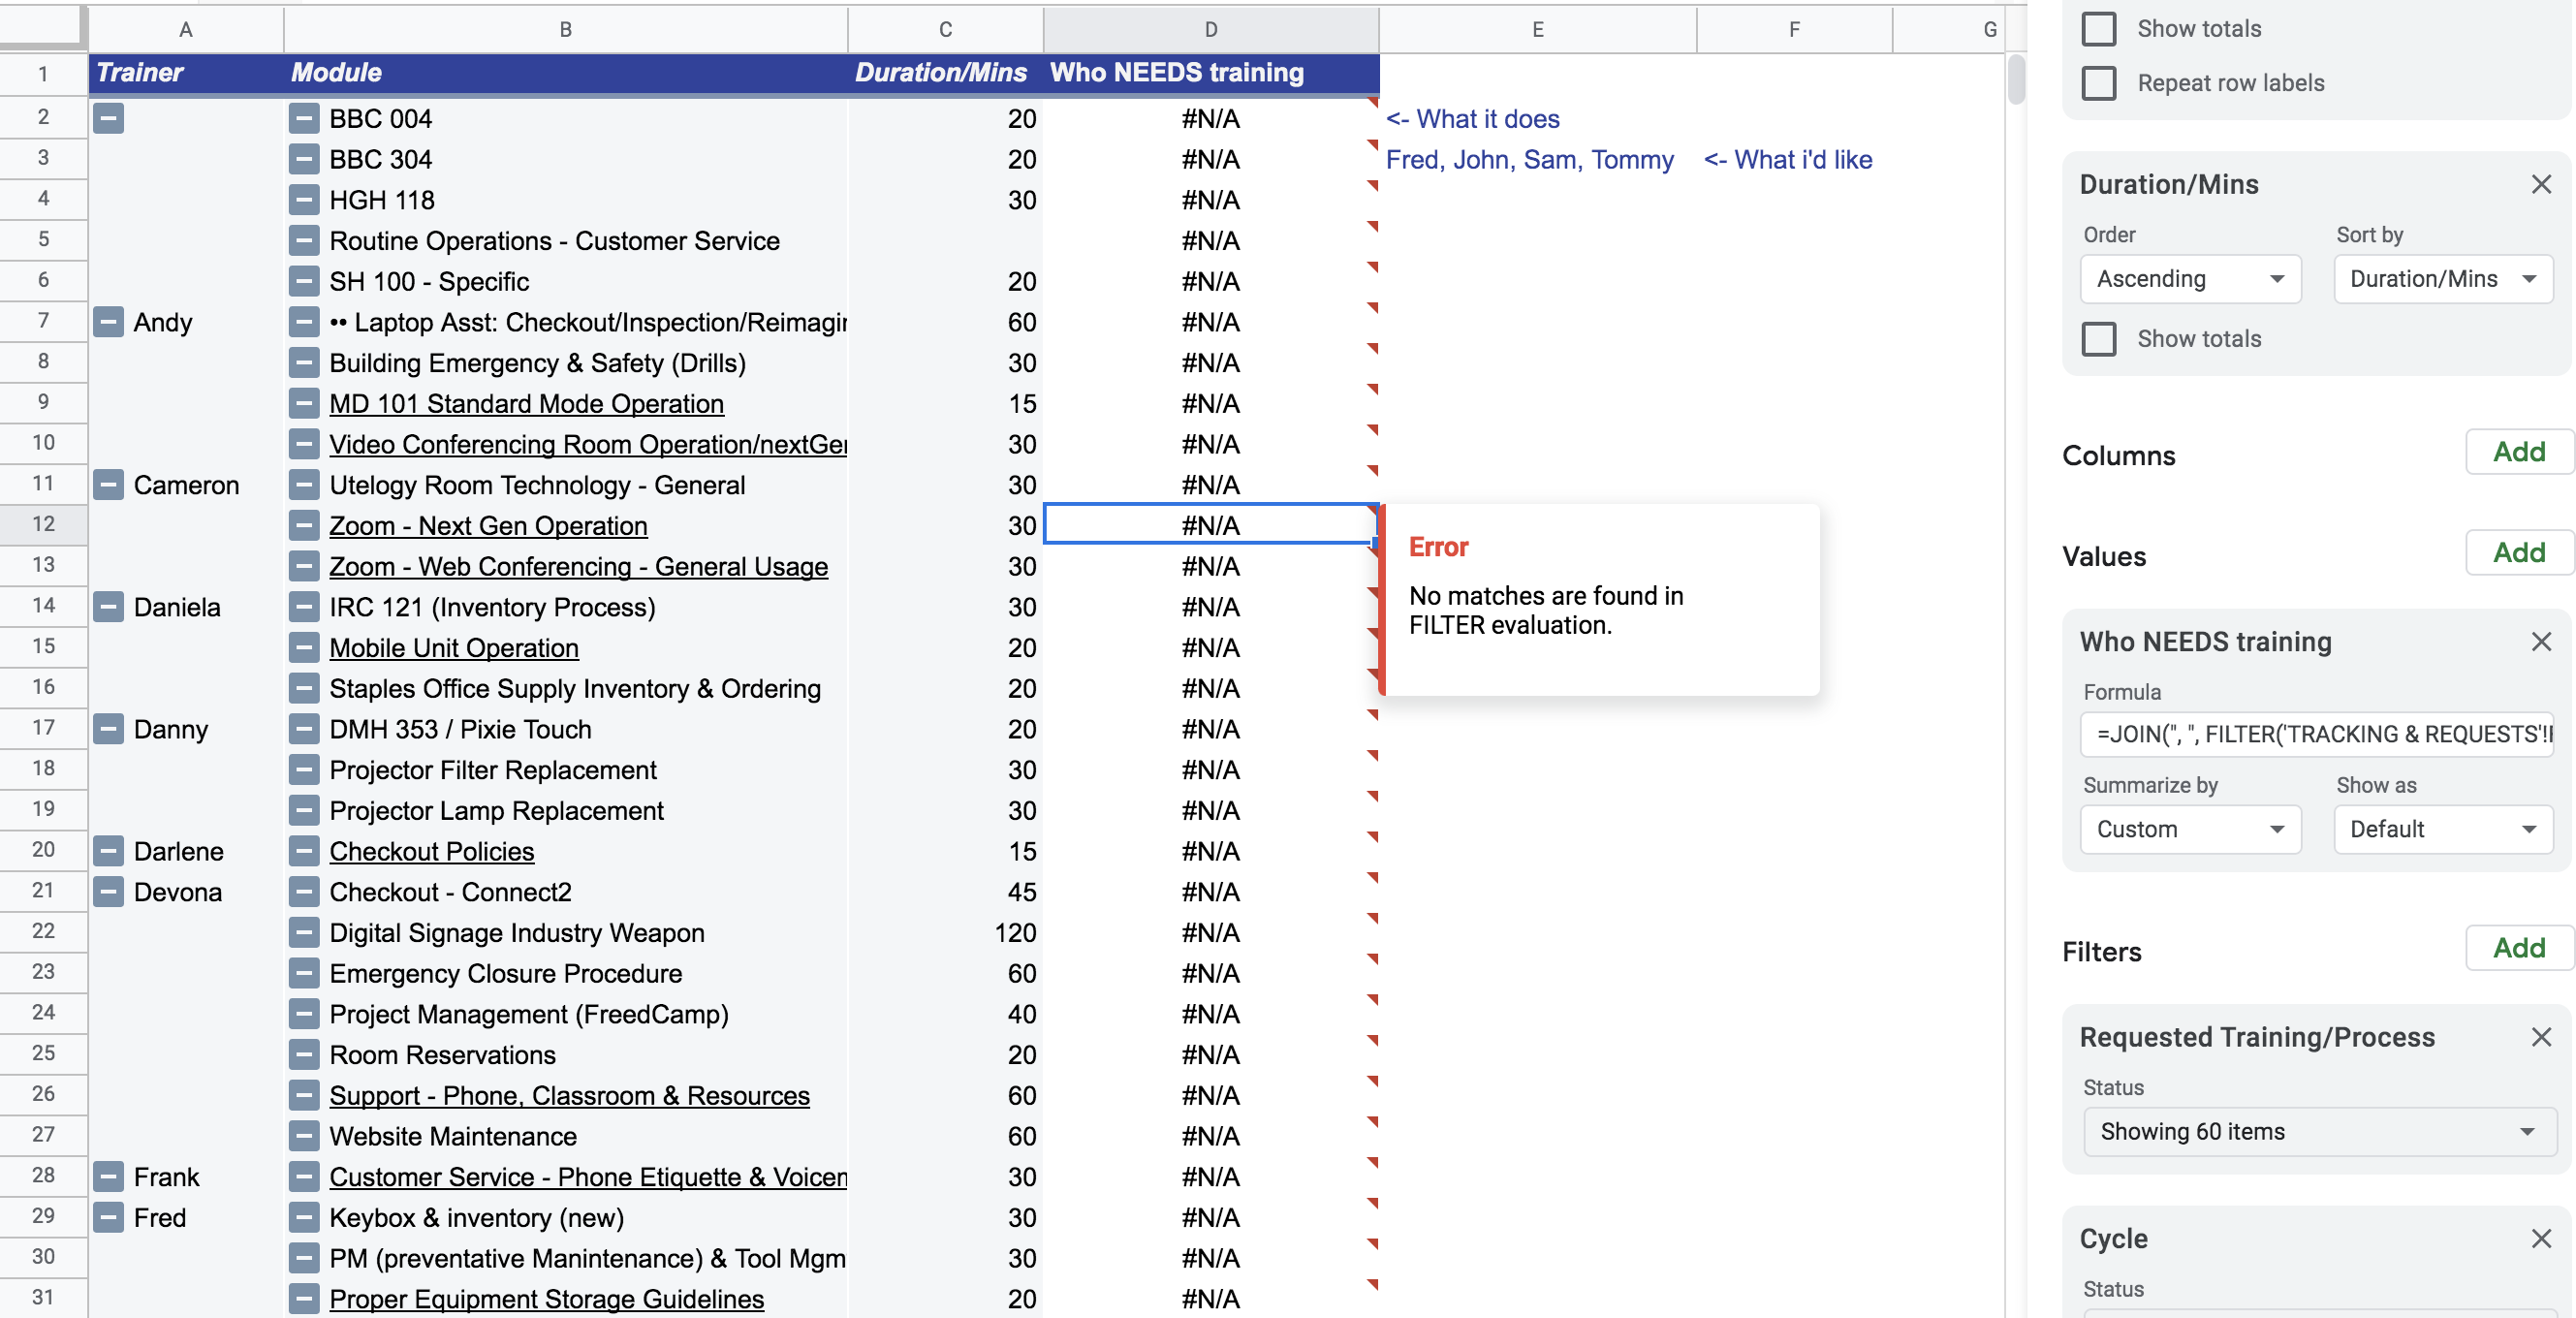This screenshot has width=2576, height=1318.
Task: Collapse Emergency Closure Procedure row
Action: pos(304,973)
